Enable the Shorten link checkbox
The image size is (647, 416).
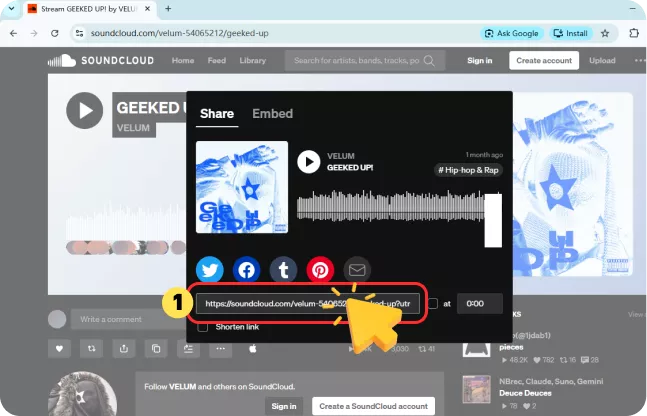(x=203, y=327)
